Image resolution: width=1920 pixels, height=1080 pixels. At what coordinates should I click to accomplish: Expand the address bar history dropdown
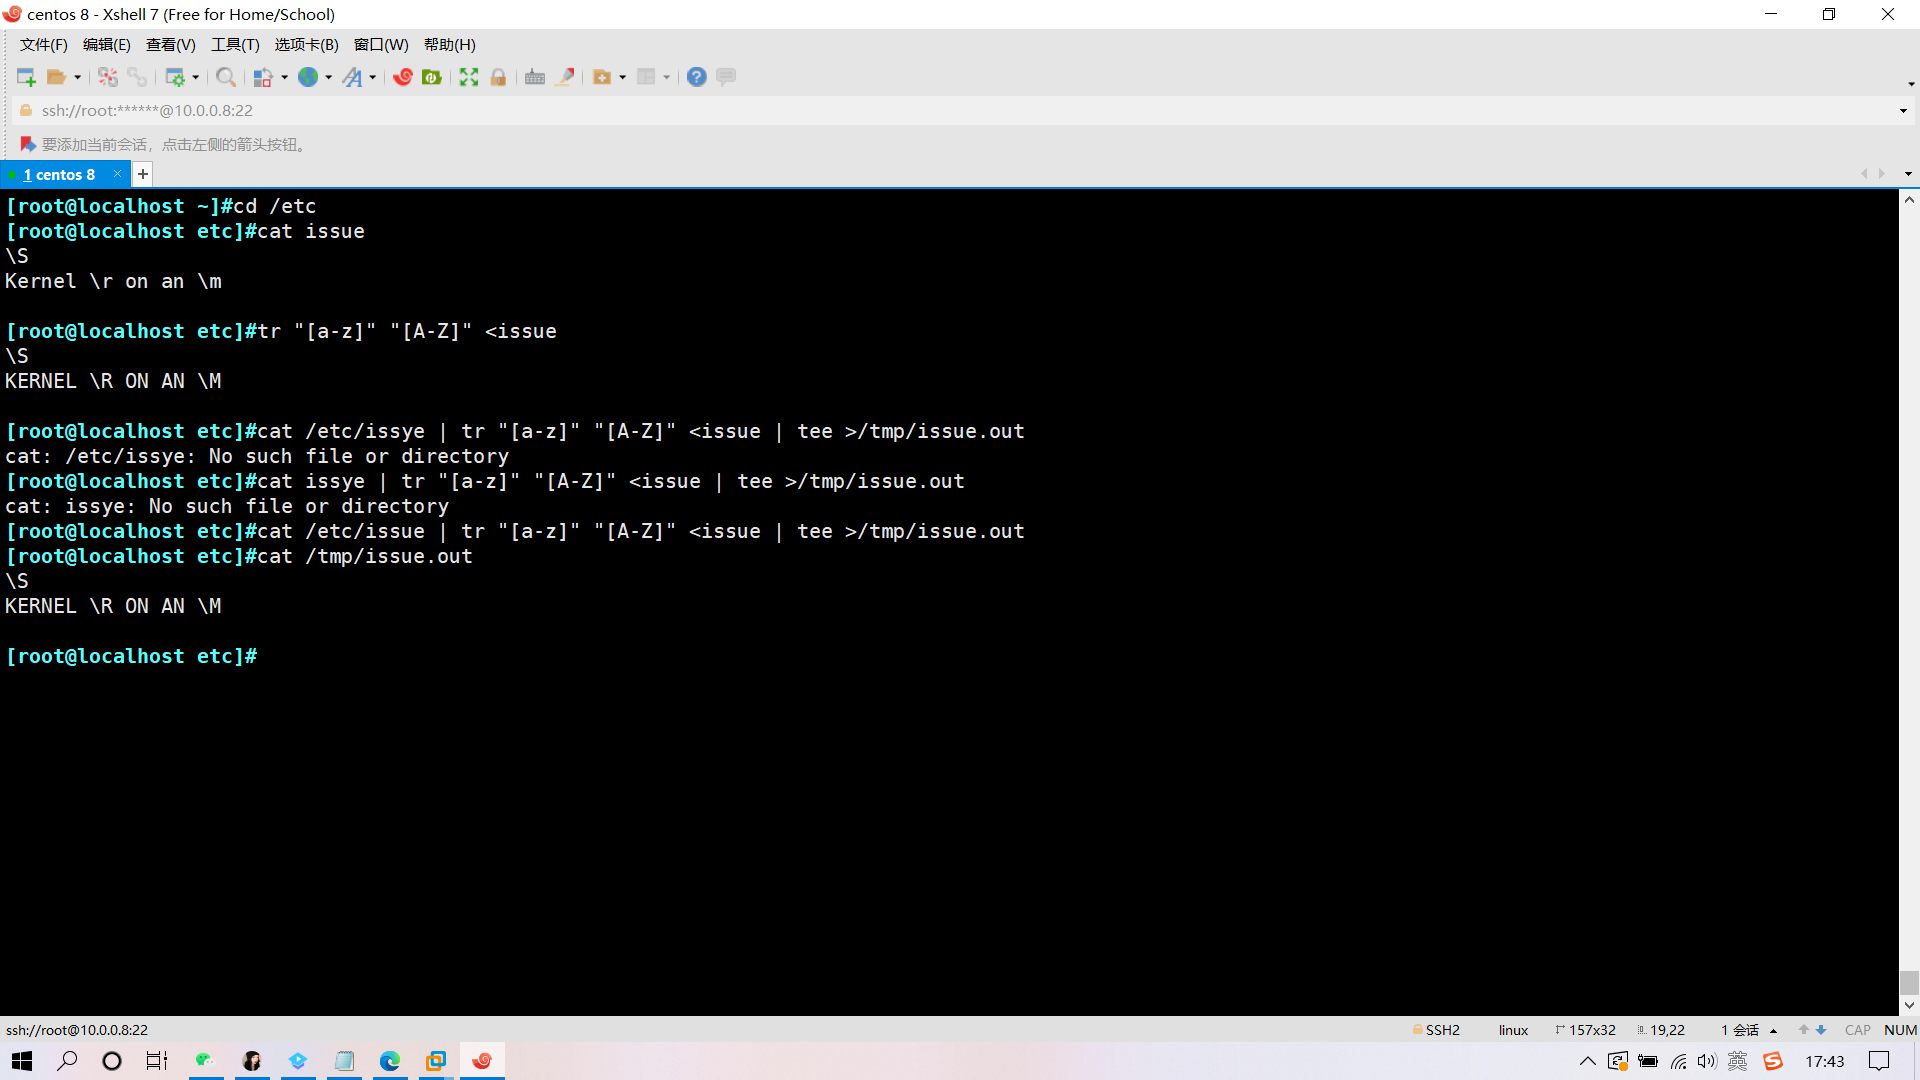pyautogui.click(x=1903, y=111)
